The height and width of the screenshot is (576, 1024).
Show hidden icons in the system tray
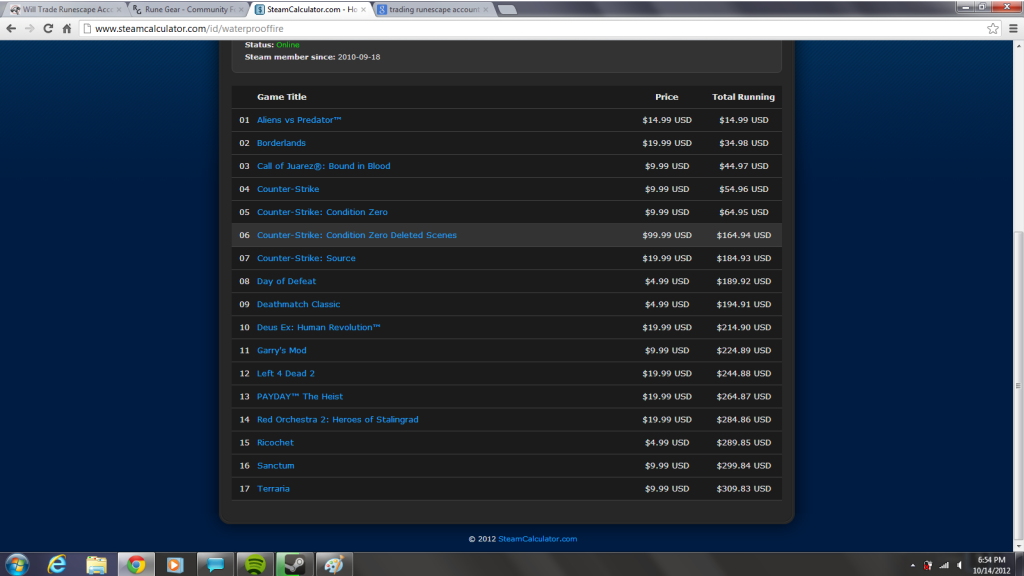(913, 563)
